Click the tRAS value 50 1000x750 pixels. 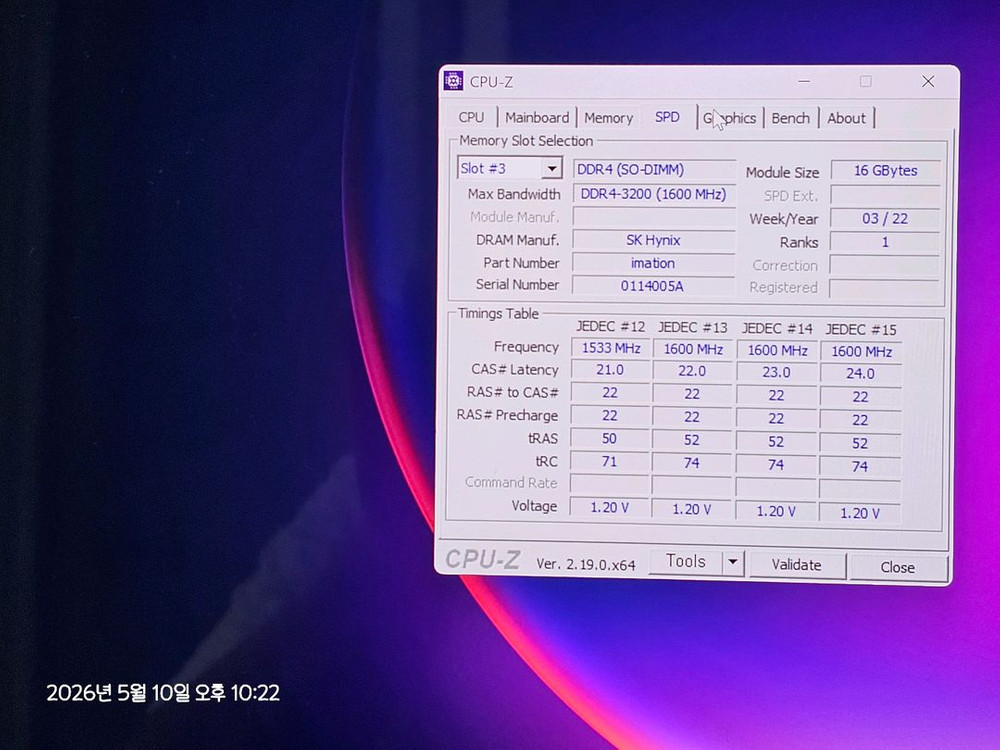pyautogui.click(x=610, y=439)
